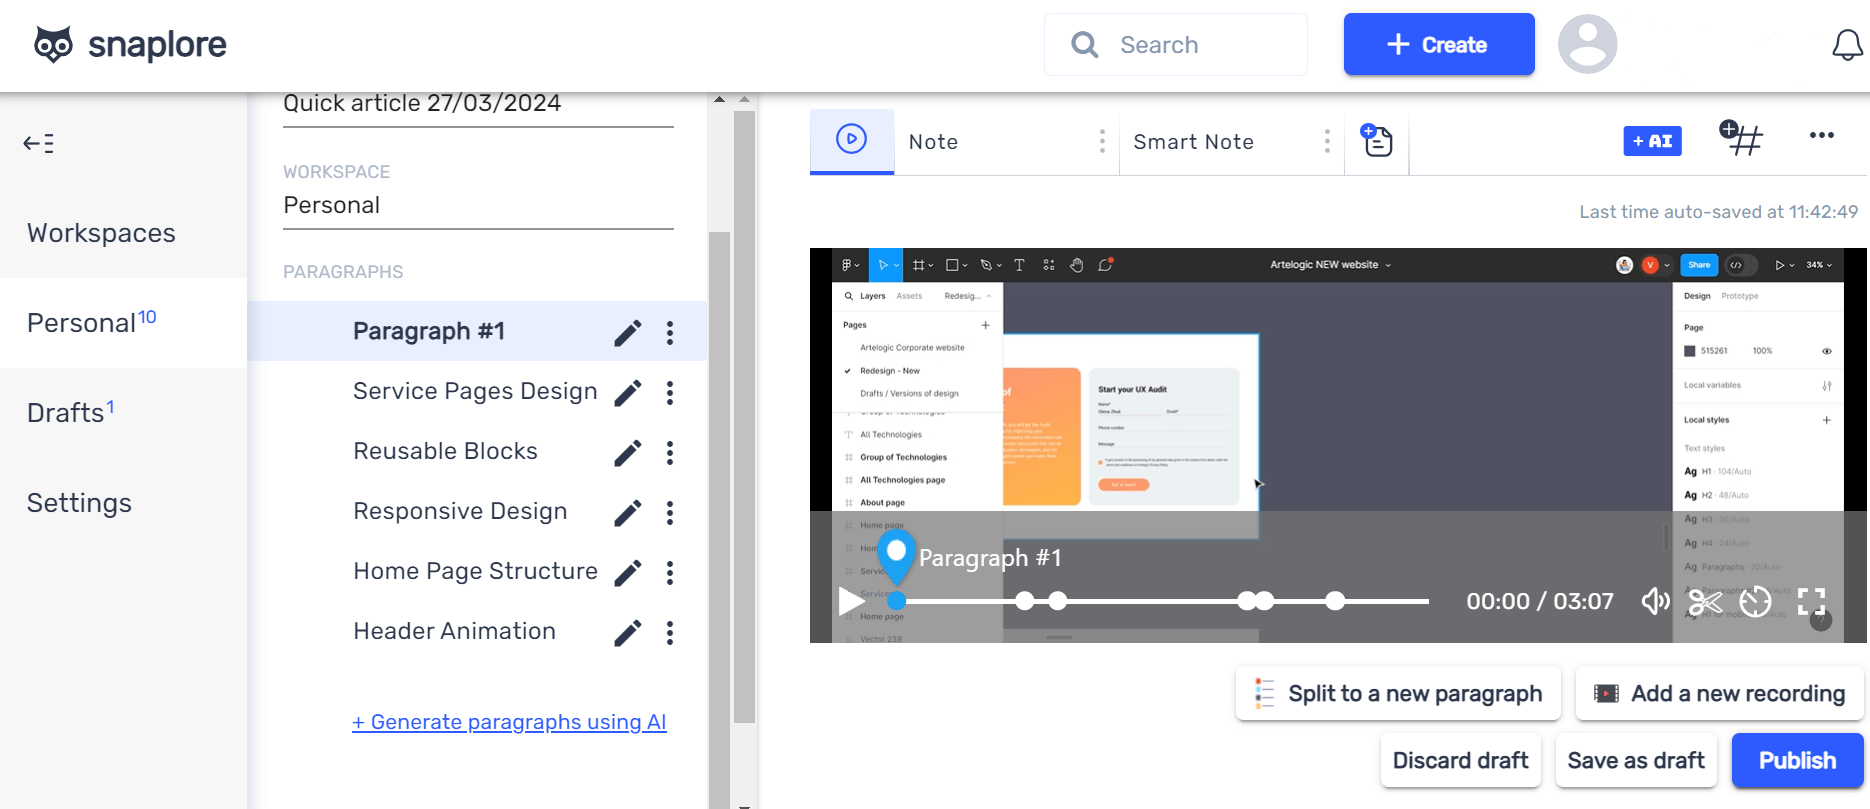Viewport: 1870px width, 809px height.
Task: Click the scissors trim icon in player
Action: [1705, 602]
